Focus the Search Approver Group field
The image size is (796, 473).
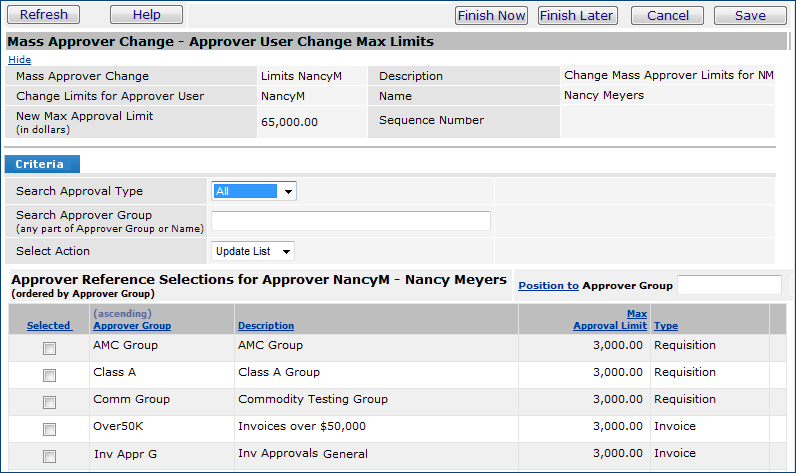[x=350, y=221]
